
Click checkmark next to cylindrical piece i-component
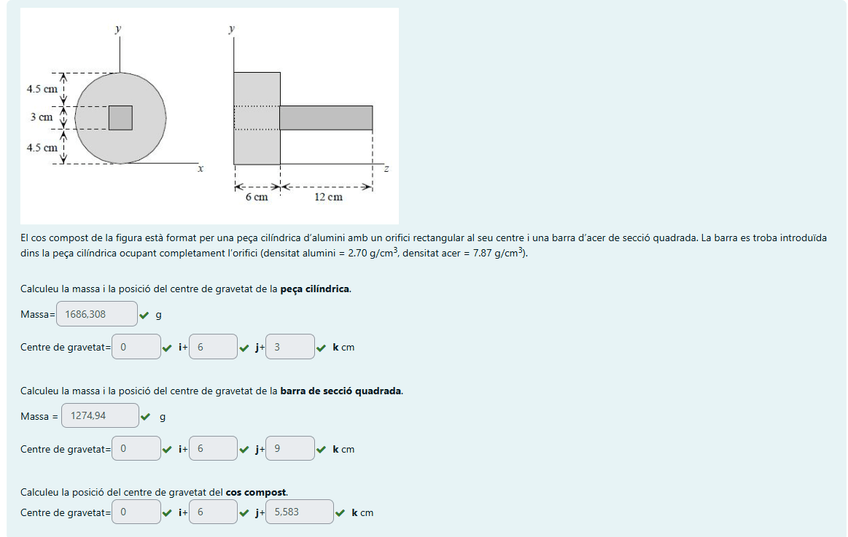point(169,348)
